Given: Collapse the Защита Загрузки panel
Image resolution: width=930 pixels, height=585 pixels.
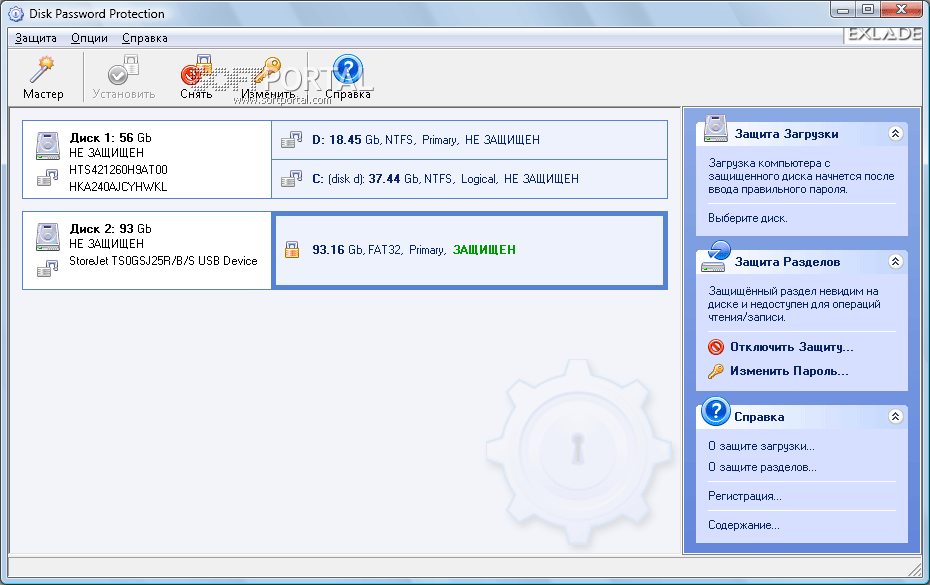Looking at the screenshot, I should 896,133.
